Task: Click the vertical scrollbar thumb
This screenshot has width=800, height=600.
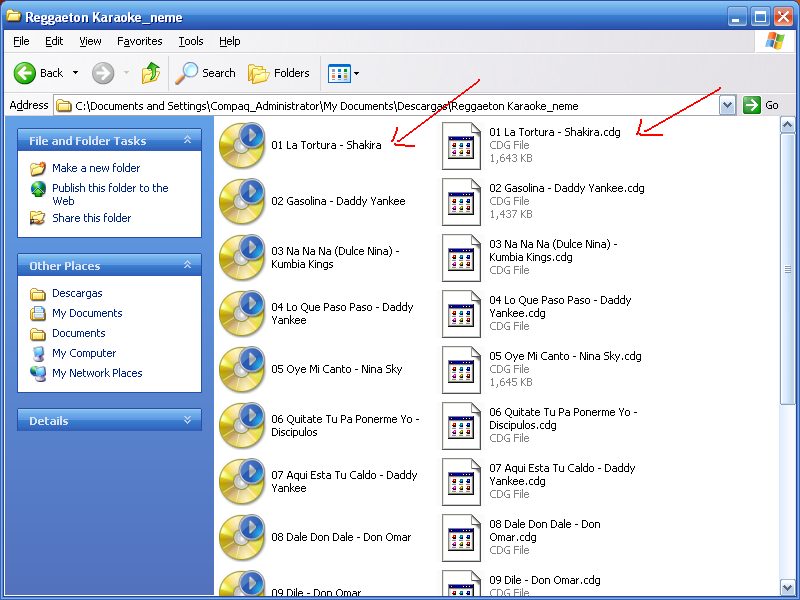Action: 787,269
